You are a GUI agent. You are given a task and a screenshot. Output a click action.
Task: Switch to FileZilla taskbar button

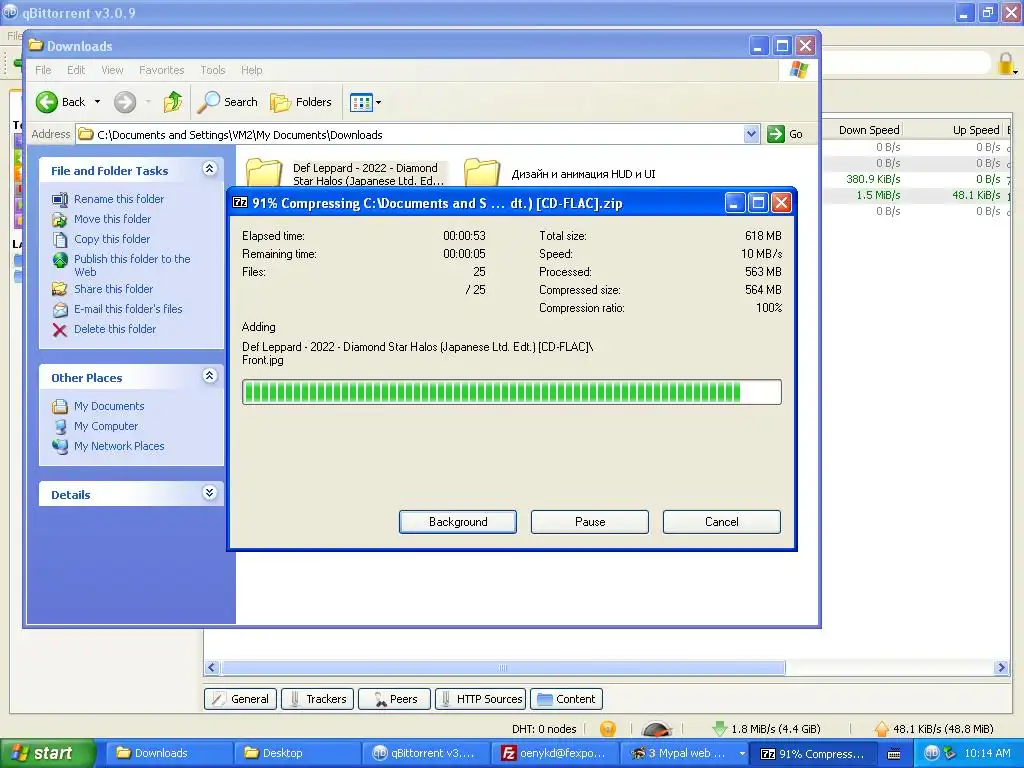552,753
